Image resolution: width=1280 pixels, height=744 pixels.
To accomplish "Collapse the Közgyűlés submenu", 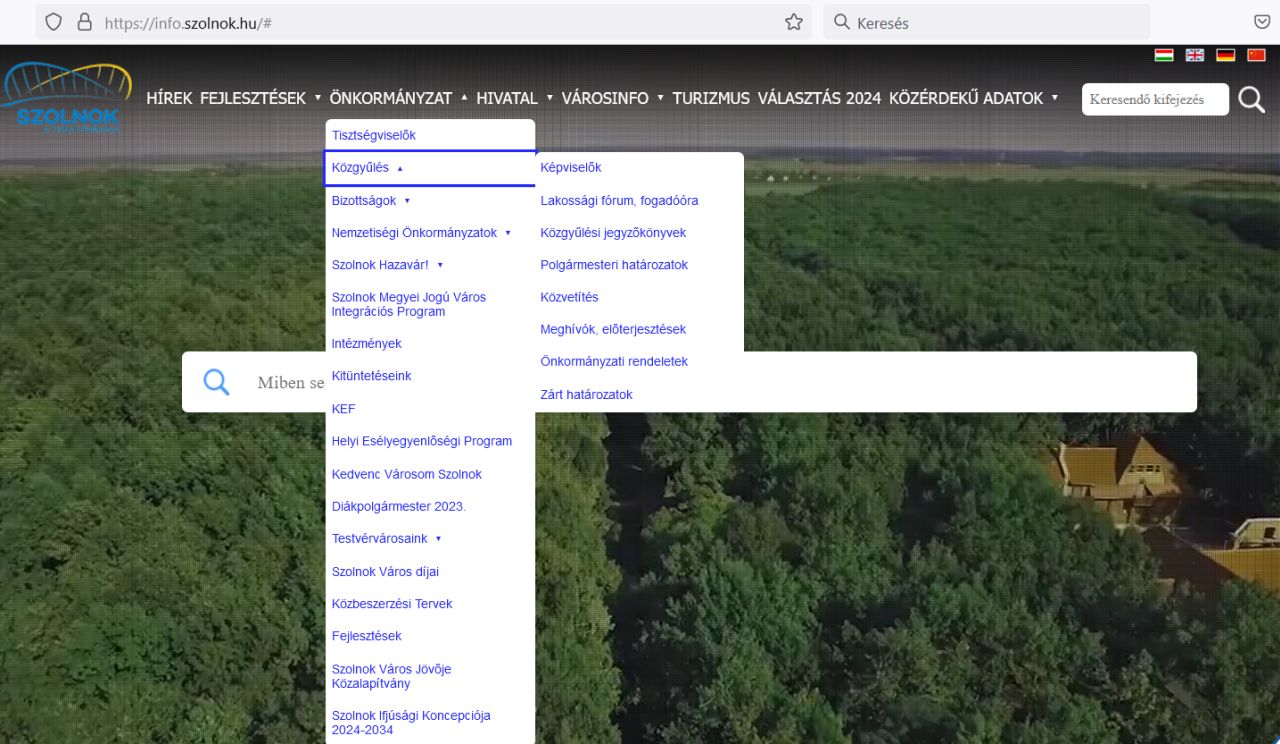I will pyautogui.click(x=430, y=168).
